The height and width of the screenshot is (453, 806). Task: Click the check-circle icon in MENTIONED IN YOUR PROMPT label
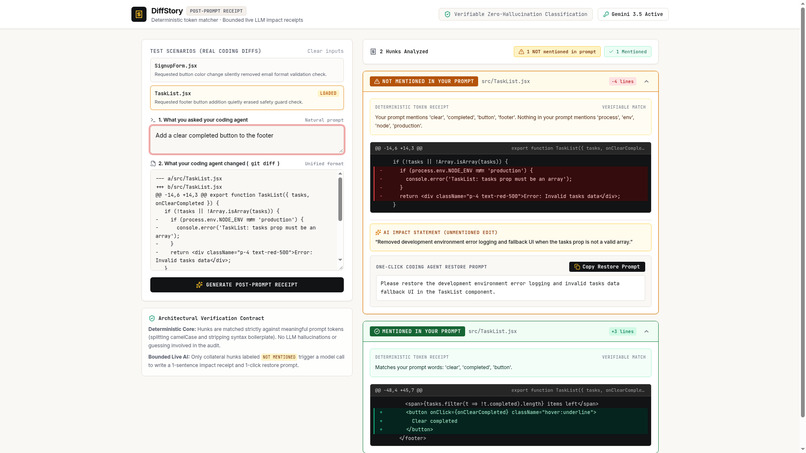pos(377,331)
